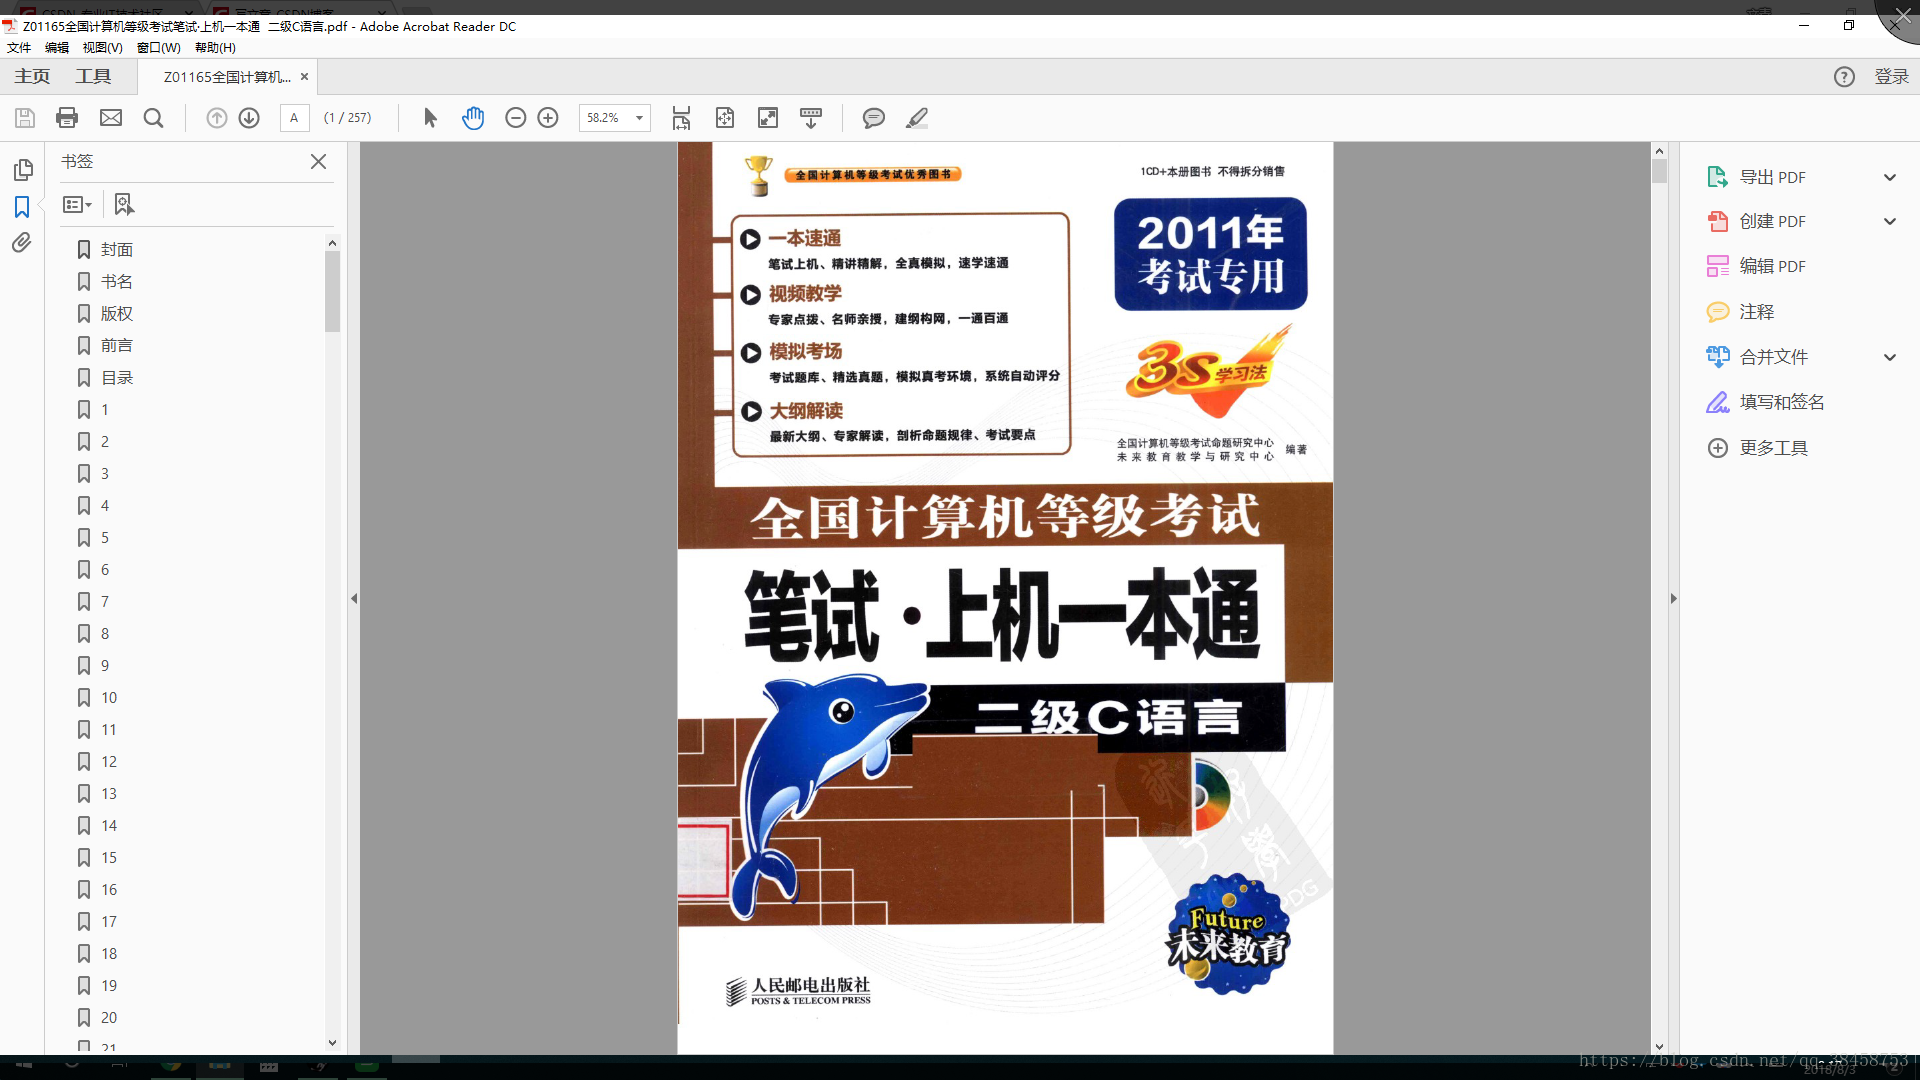This screenshot has height=1080, width=1920.
Task: Select the highlighter pen tool
Action: pos(917,118)
